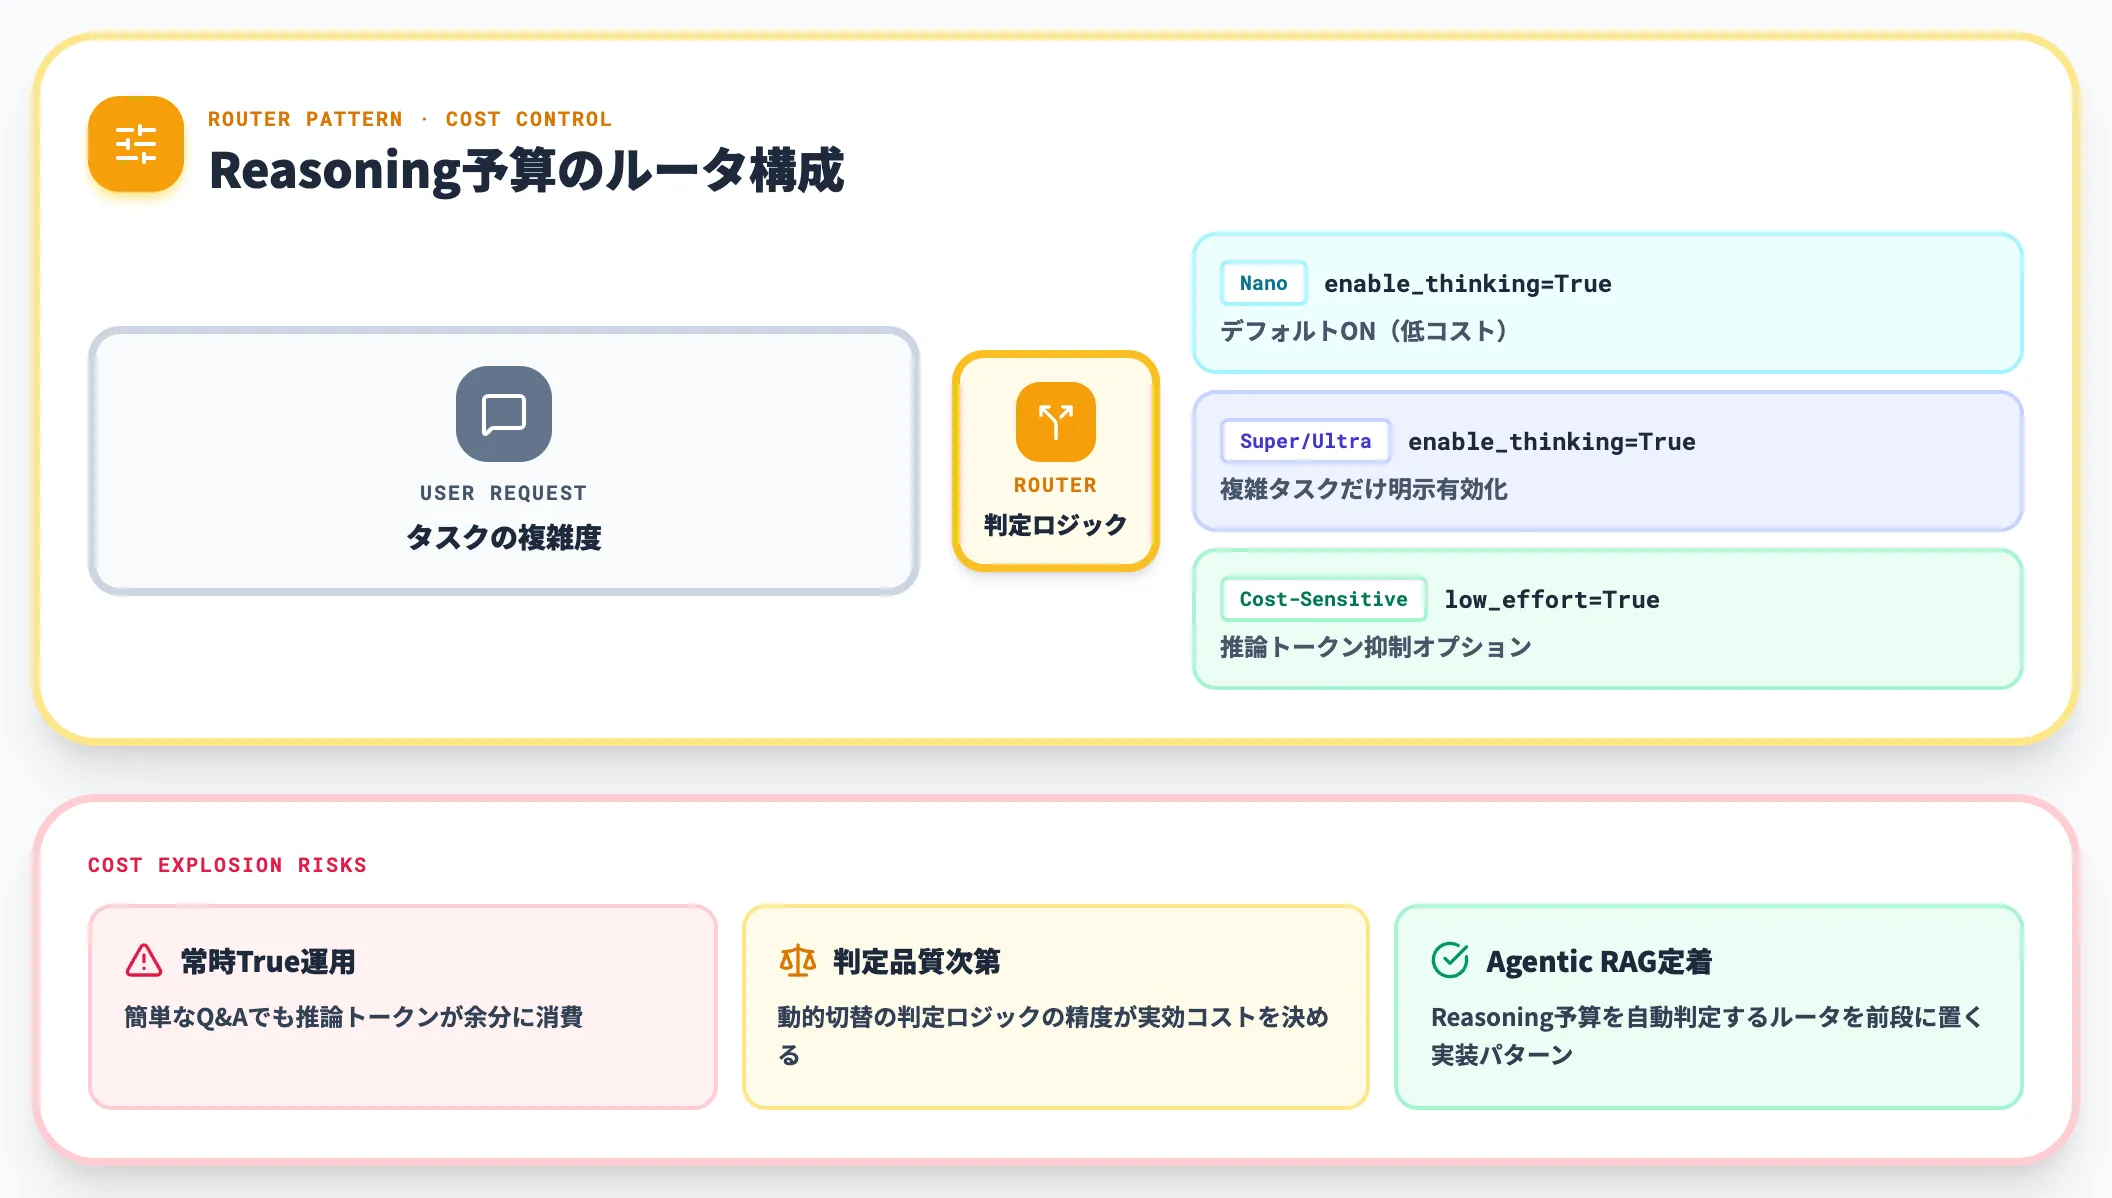Click the orange router split-arrow icon

point(1056,422)
